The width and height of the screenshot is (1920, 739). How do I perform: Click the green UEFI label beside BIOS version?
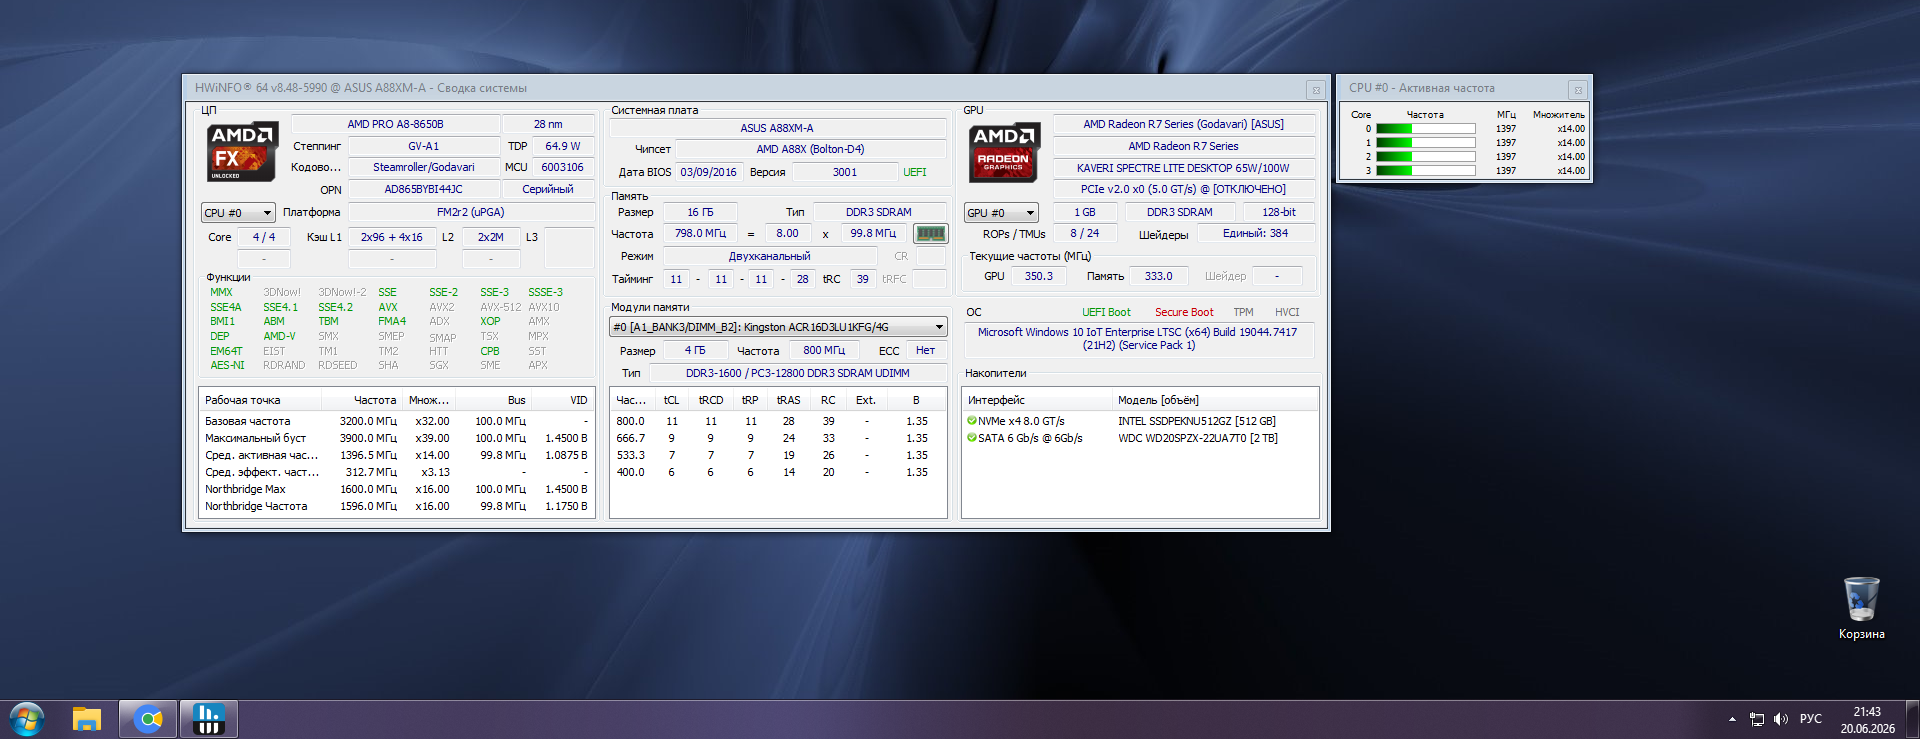coord(915,172)
